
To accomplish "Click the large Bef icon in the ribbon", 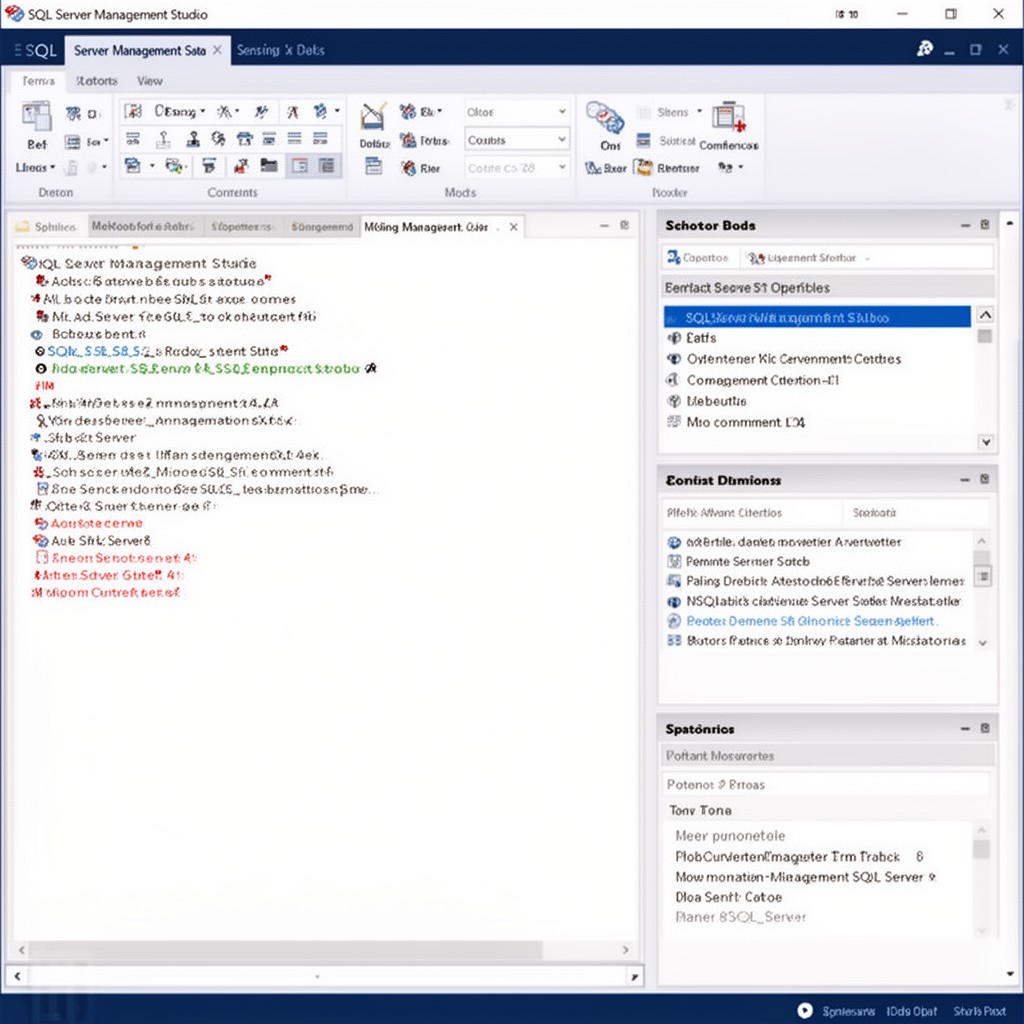I will coord(37,118).
